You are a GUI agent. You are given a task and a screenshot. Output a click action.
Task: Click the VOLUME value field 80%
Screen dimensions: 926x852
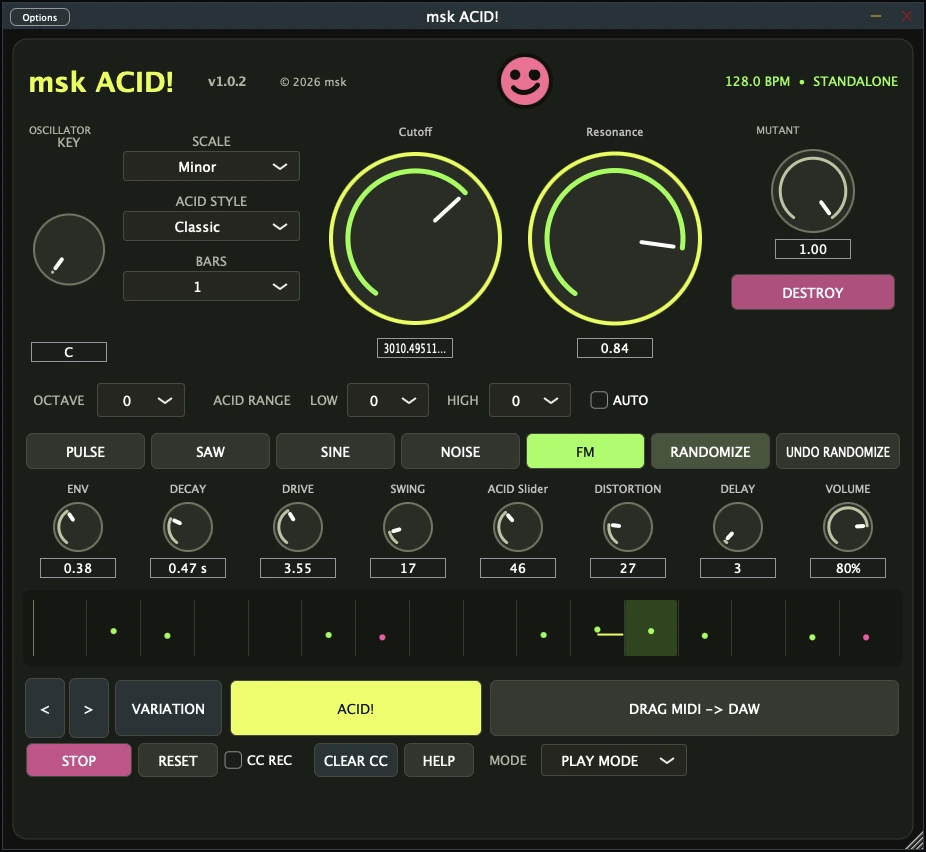847,568
